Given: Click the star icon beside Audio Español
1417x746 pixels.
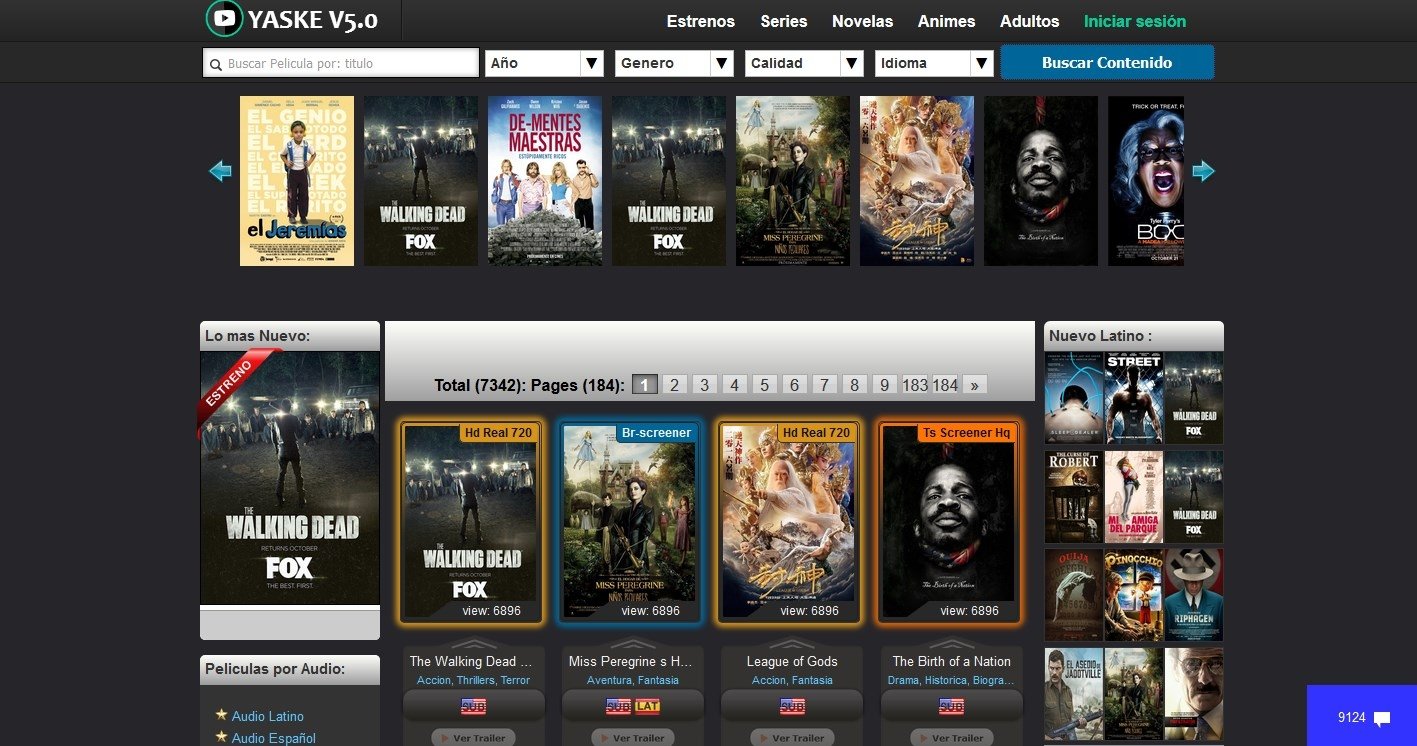Looking at the screenshot, I should tap(221, 737).
